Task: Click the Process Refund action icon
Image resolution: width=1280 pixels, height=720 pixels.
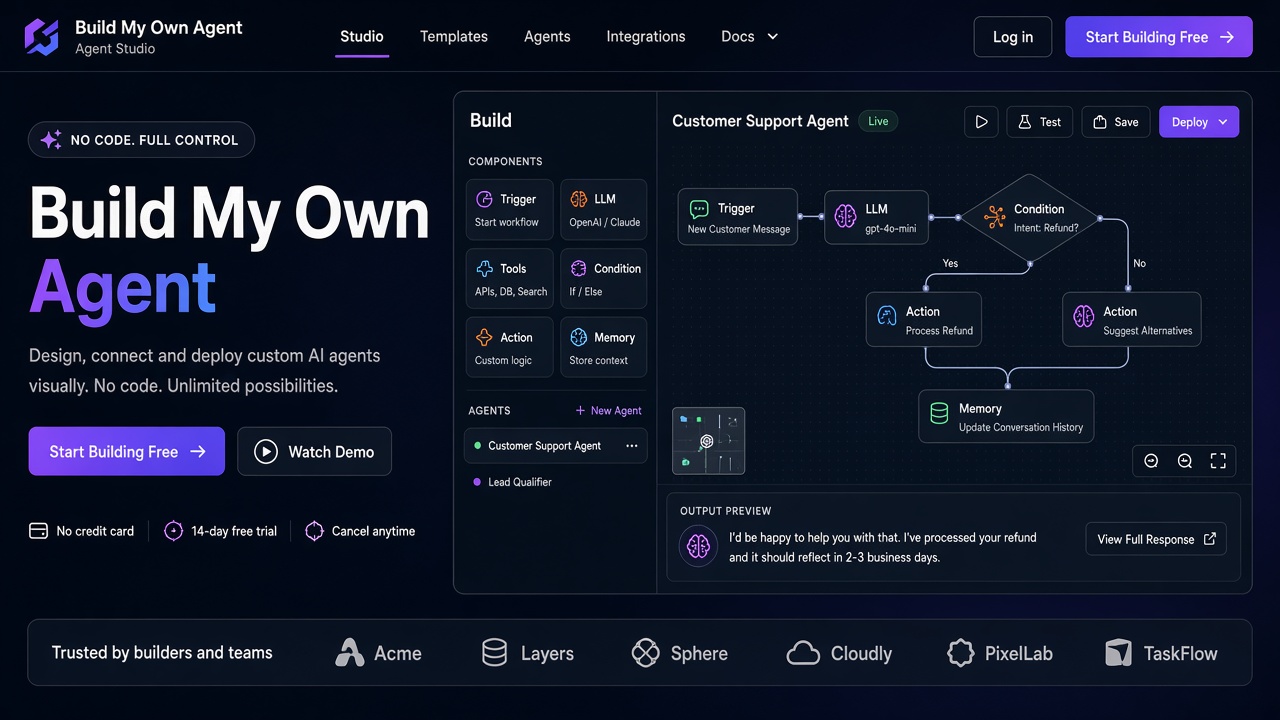Action: [887, 316]
